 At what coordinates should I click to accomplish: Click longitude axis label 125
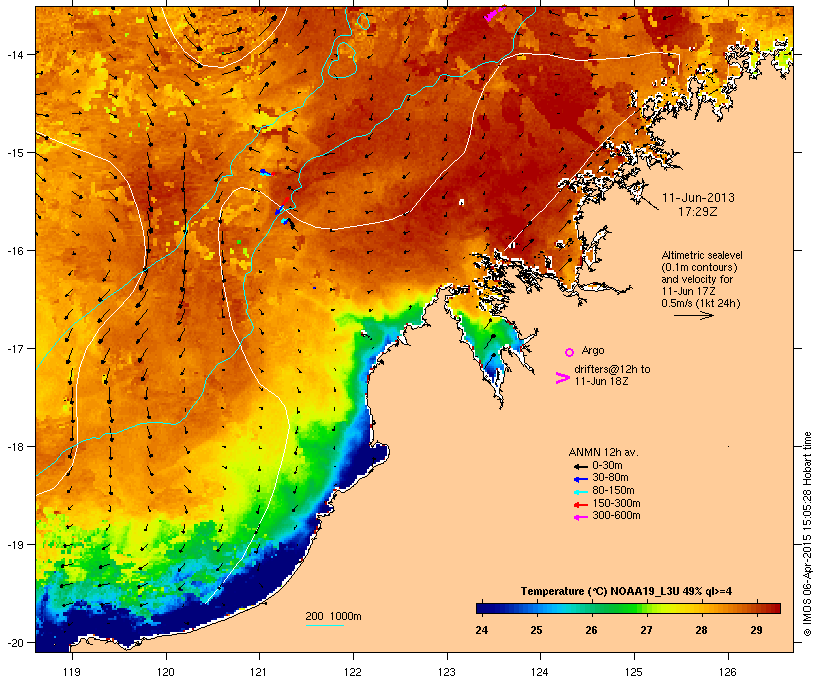[634, 672]
